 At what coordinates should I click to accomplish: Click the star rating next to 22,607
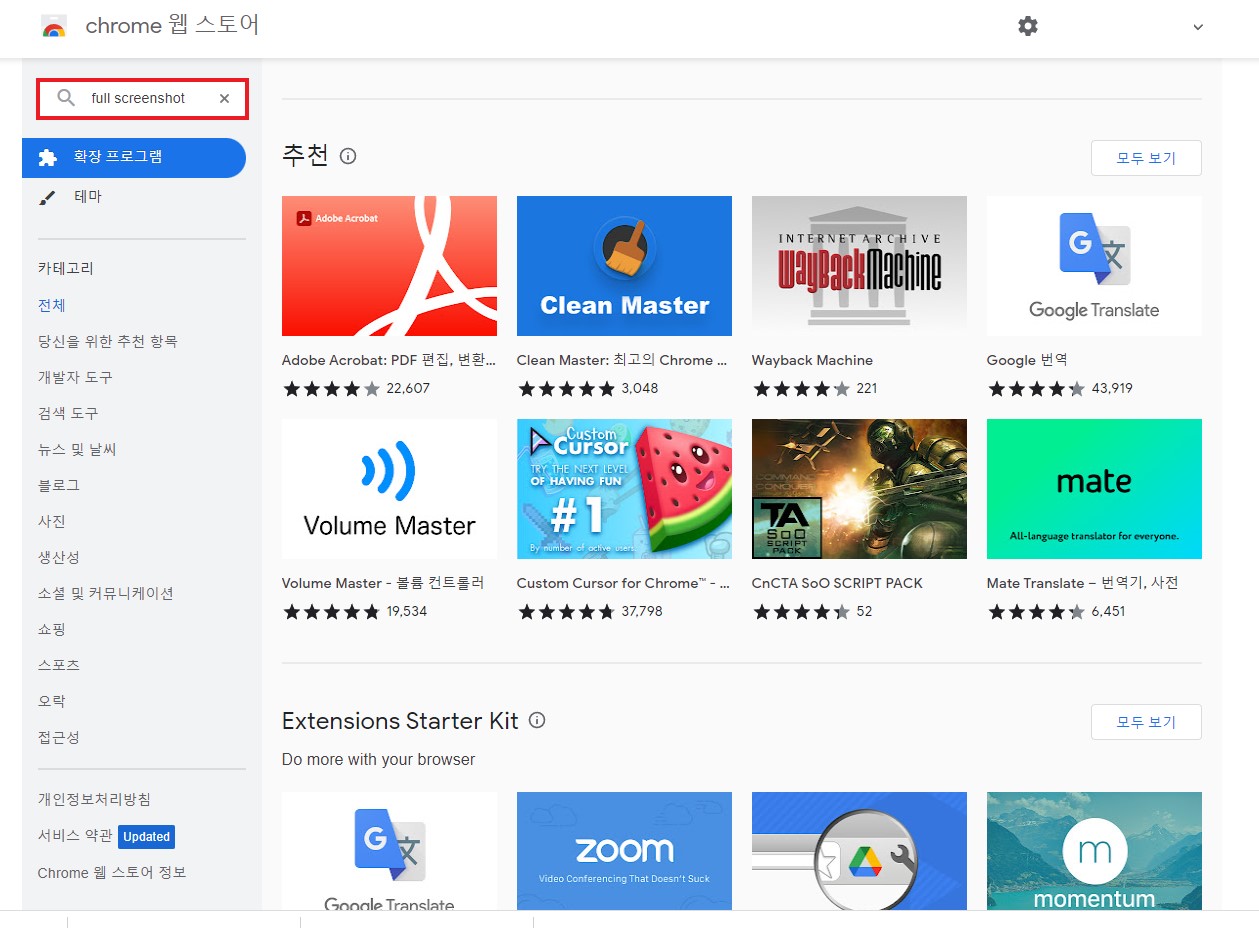pyautogui.click(x=332, y=389)
